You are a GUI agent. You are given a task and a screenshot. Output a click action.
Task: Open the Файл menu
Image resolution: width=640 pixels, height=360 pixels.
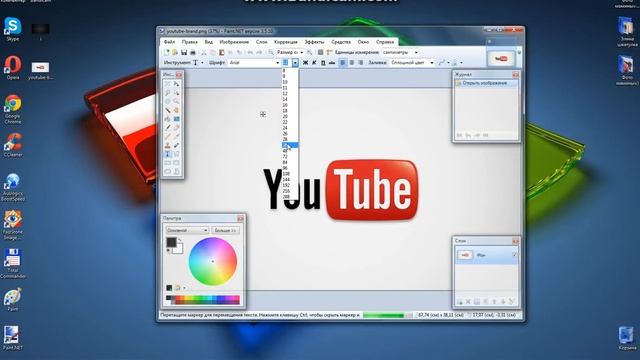point(169,42)
